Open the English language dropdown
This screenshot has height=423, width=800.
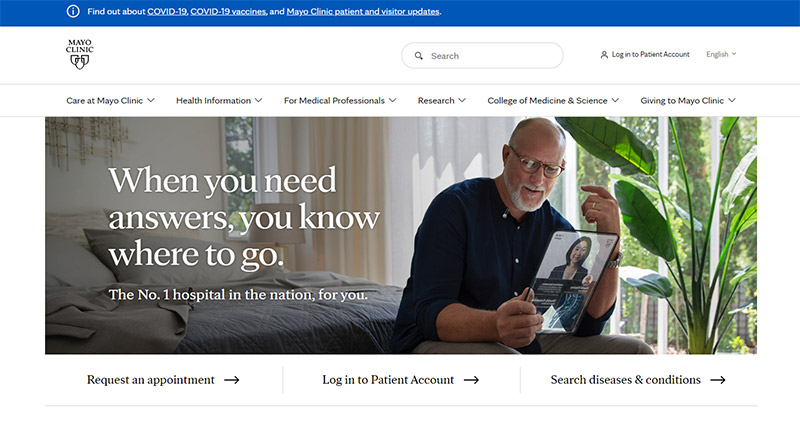721,54
